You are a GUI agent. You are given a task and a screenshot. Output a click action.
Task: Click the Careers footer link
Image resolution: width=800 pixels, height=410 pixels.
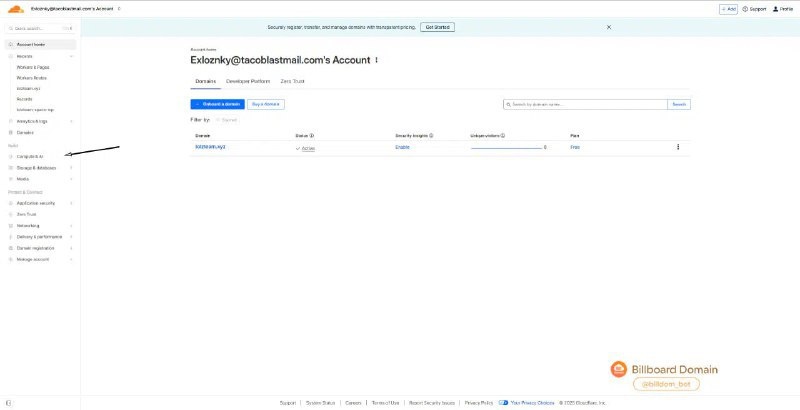(x=353, y=403)
